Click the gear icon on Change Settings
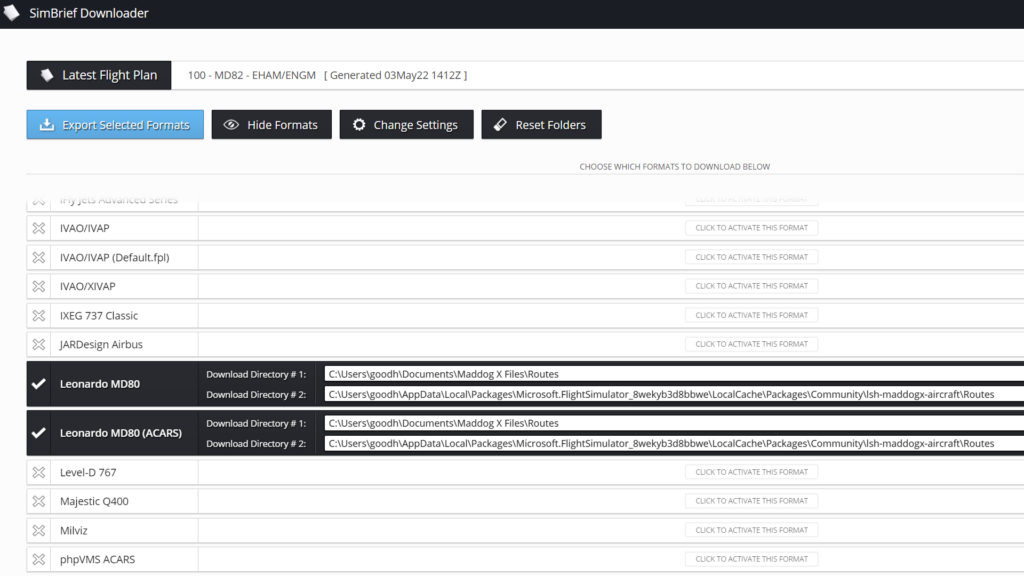Screen dimensions: 1024x576 pyautogui.click(x=359, y=125)
